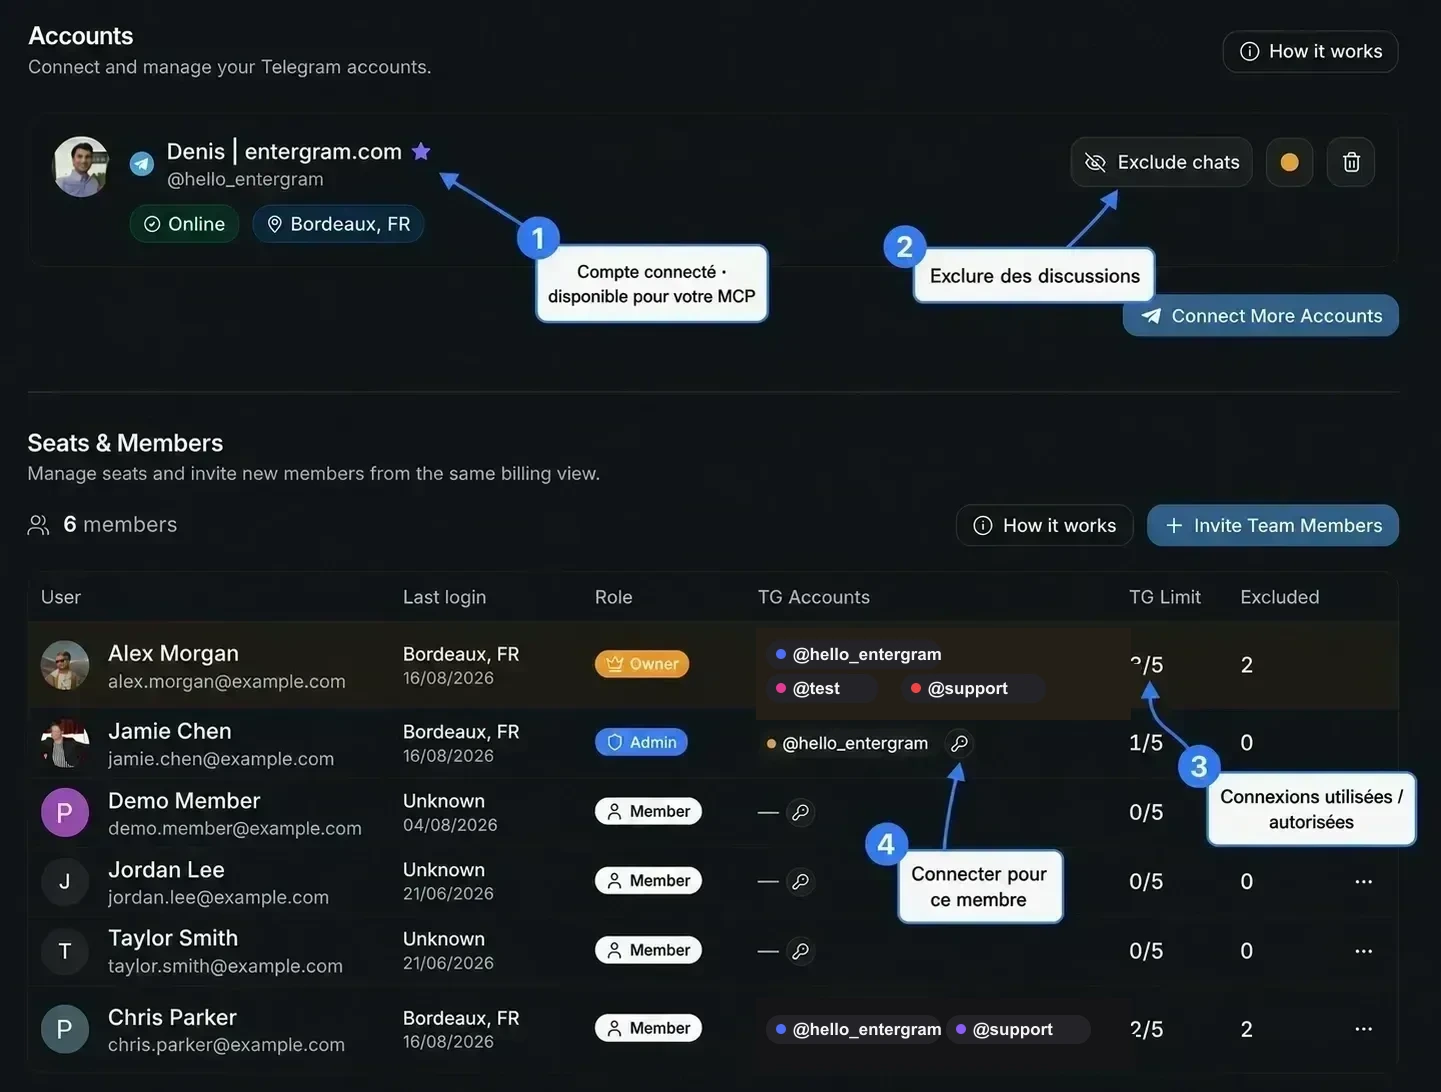Click the Role column header
Screen dimensions: 1441x1092
tap(613, 597)
